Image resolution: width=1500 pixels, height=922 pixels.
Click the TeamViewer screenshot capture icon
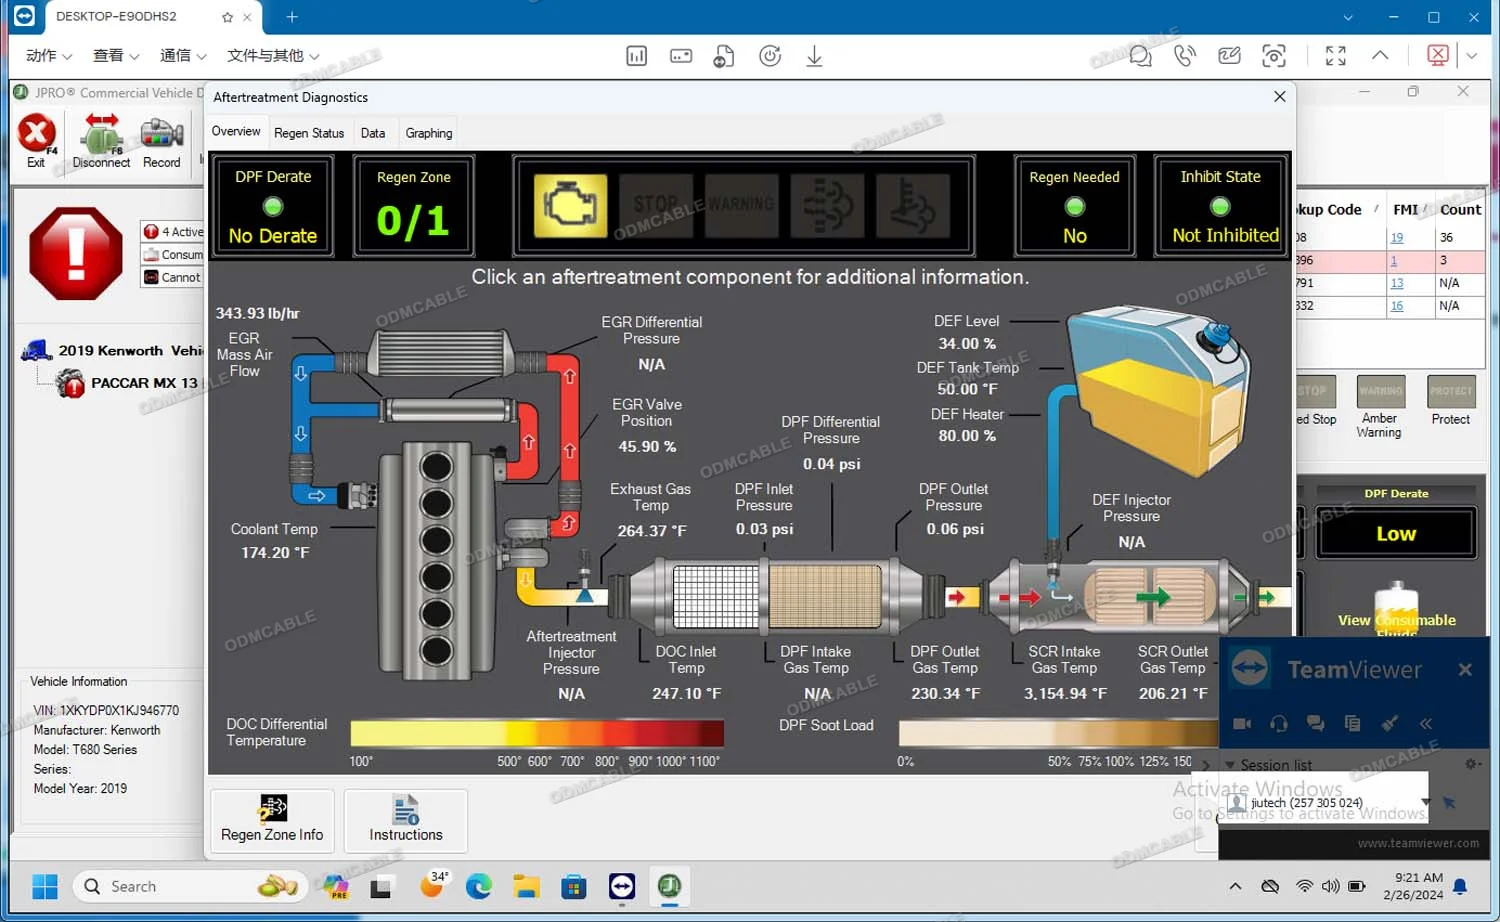(x=1273, y=56)
